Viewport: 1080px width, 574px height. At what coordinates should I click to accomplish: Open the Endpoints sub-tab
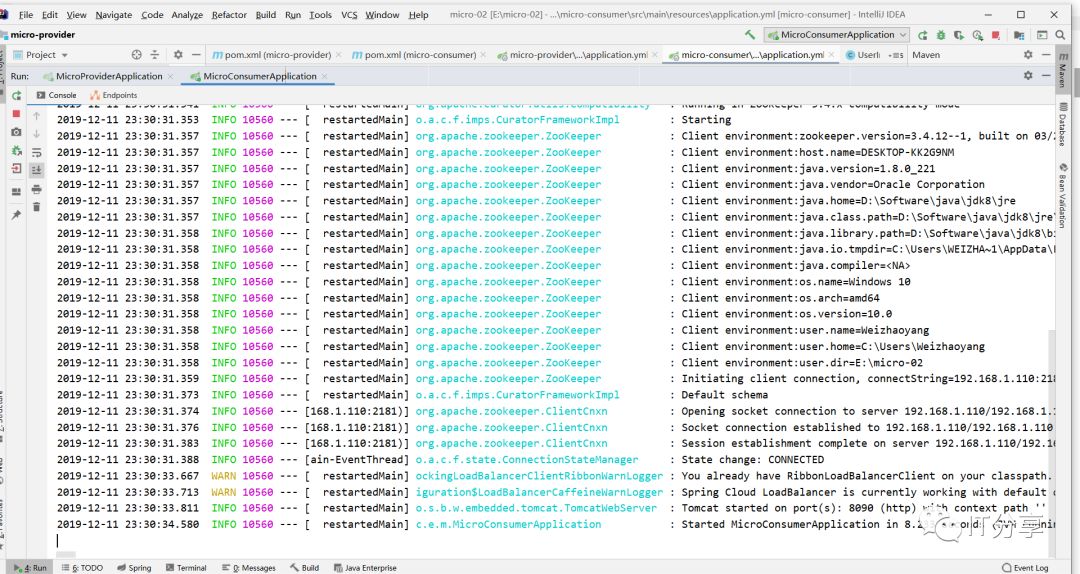coord(114,95)
